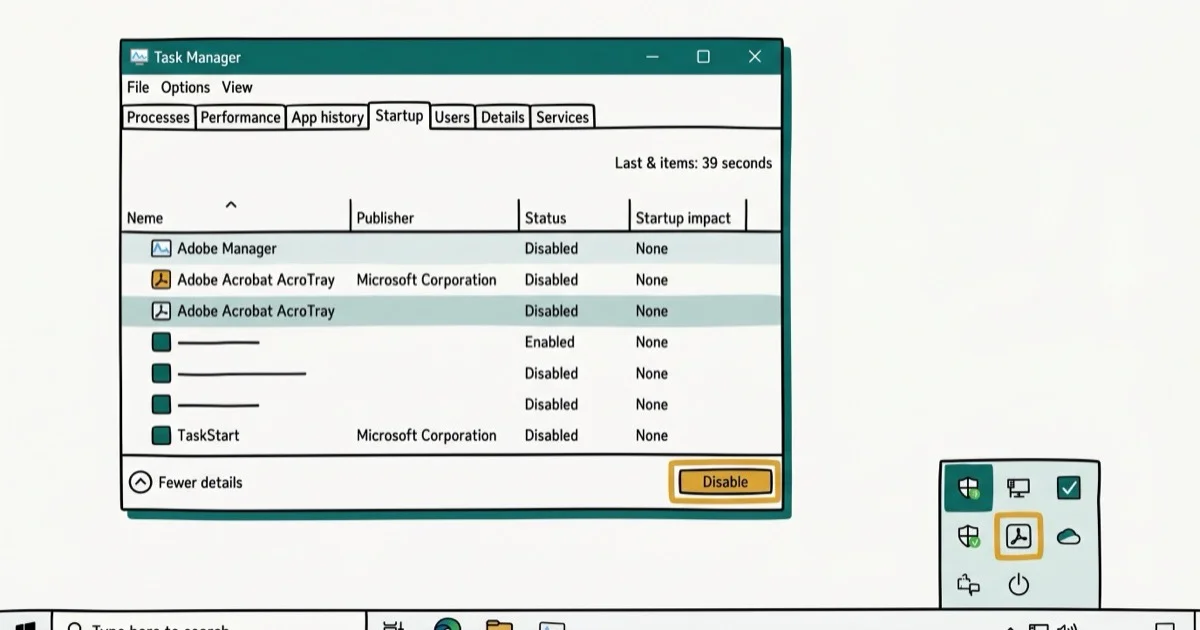Click the None impact of Adobe Manager
Image resolution: width=1200 pixels, height=630 pixels.
tap(651, 248)
